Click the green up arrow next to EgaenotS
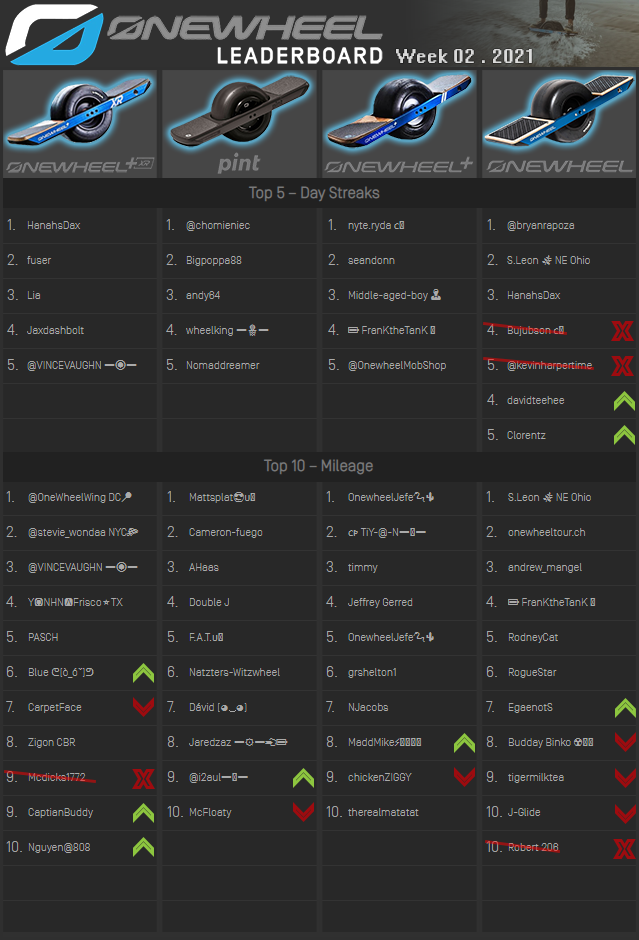The height and width of the screenshot is (940, 639). [624, 707]
